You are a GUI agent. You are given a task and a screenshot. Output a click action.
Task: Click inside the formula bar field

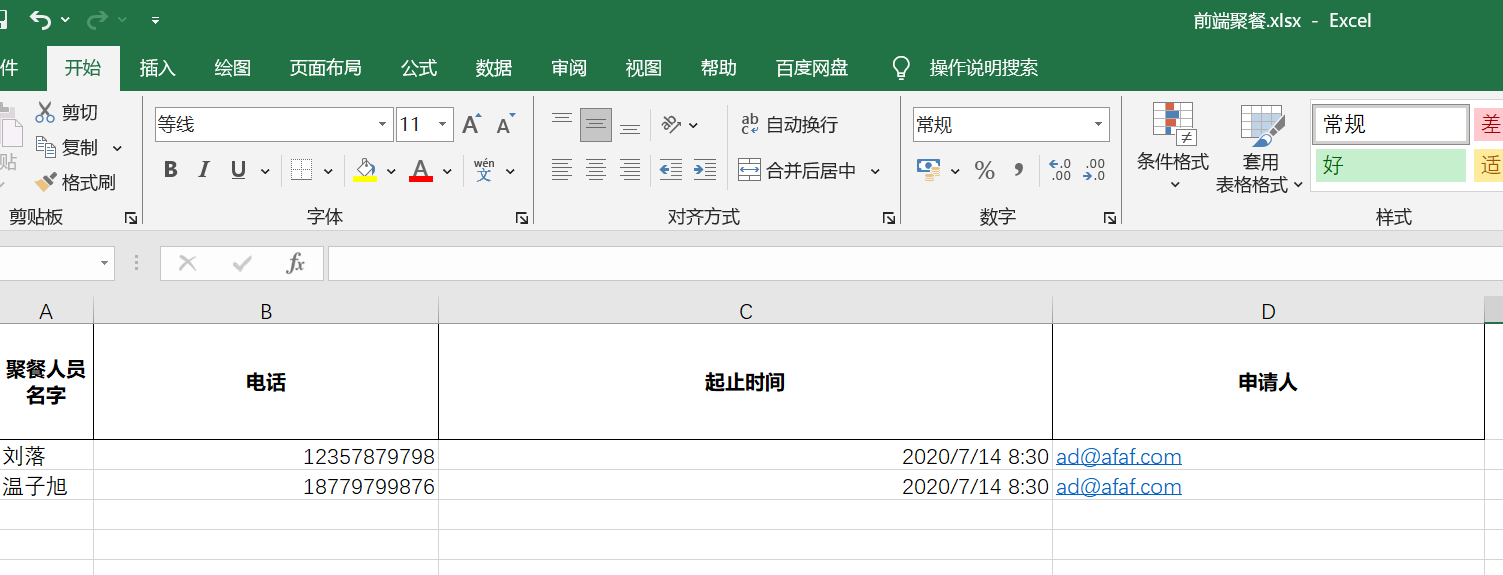pos(915,264)
